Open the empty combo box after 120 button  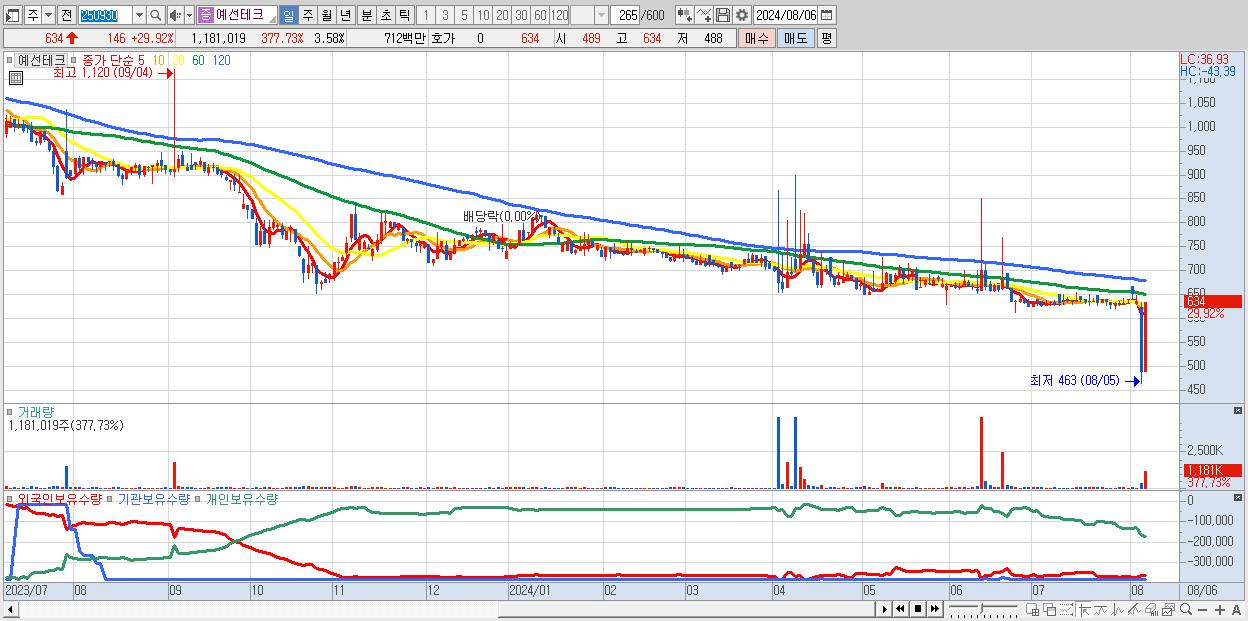point(589,15)
